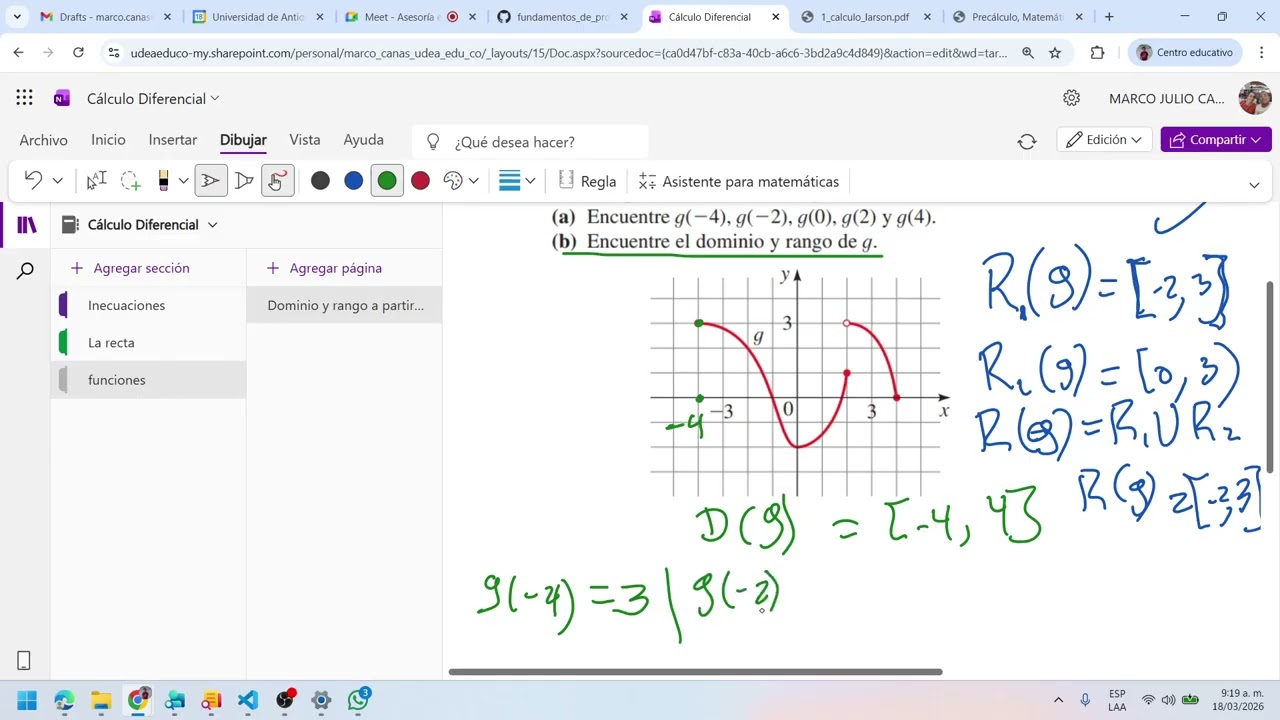Reload the current page
The image size is (1280, 720).
click(x=78, y=53)
